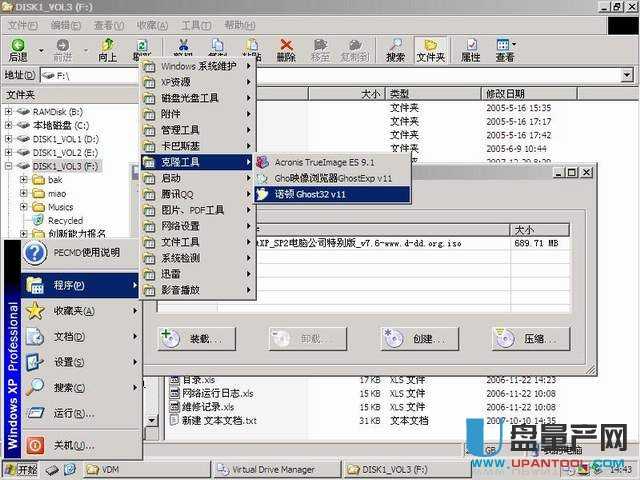Launch Gho映像浏览器 GhostExp v11
This screenshot has width=640, height=480.
click(x=332, y=178)
